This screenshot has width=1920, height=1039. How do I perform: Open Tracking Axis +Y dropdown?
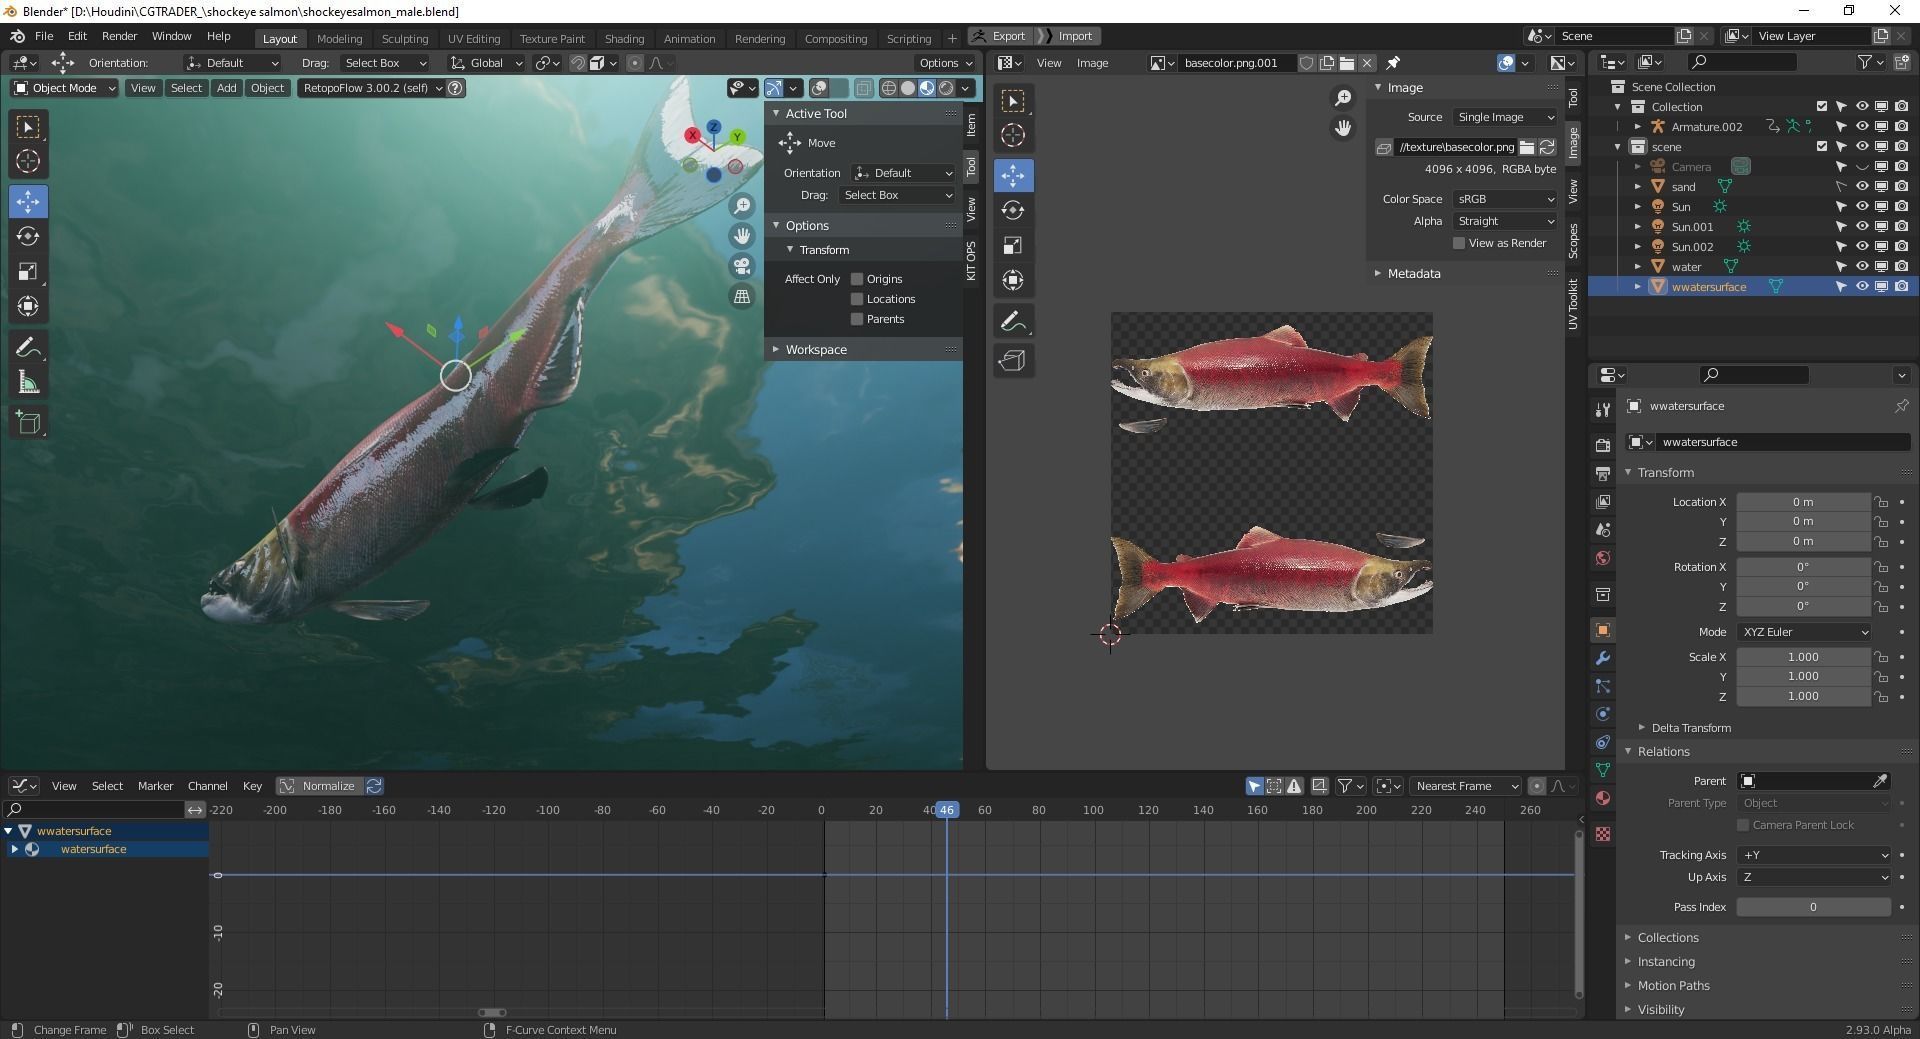(x=1814, y=855)
